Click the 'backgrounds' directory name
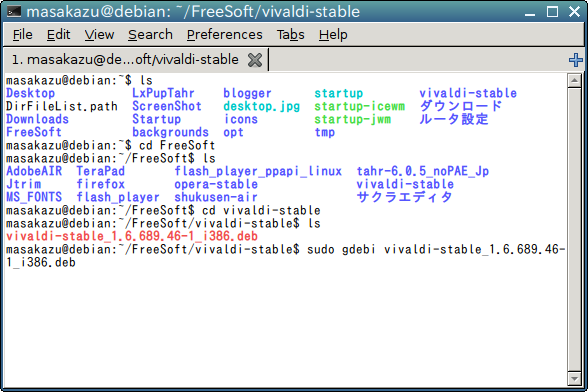Viewport: 588px width, 392px height. click(170, 132)
